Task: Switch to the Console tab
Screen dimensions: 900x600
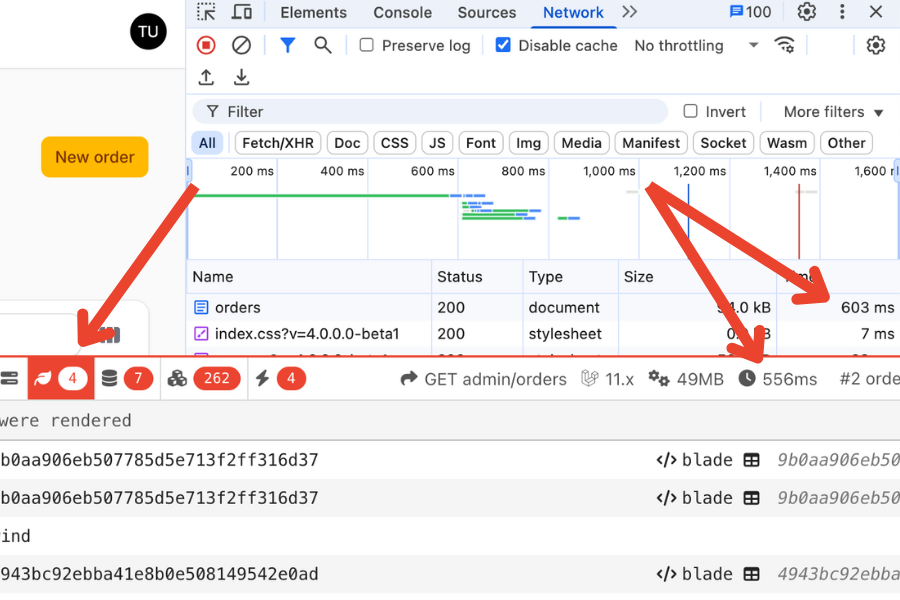Action: tap(402, 13)
